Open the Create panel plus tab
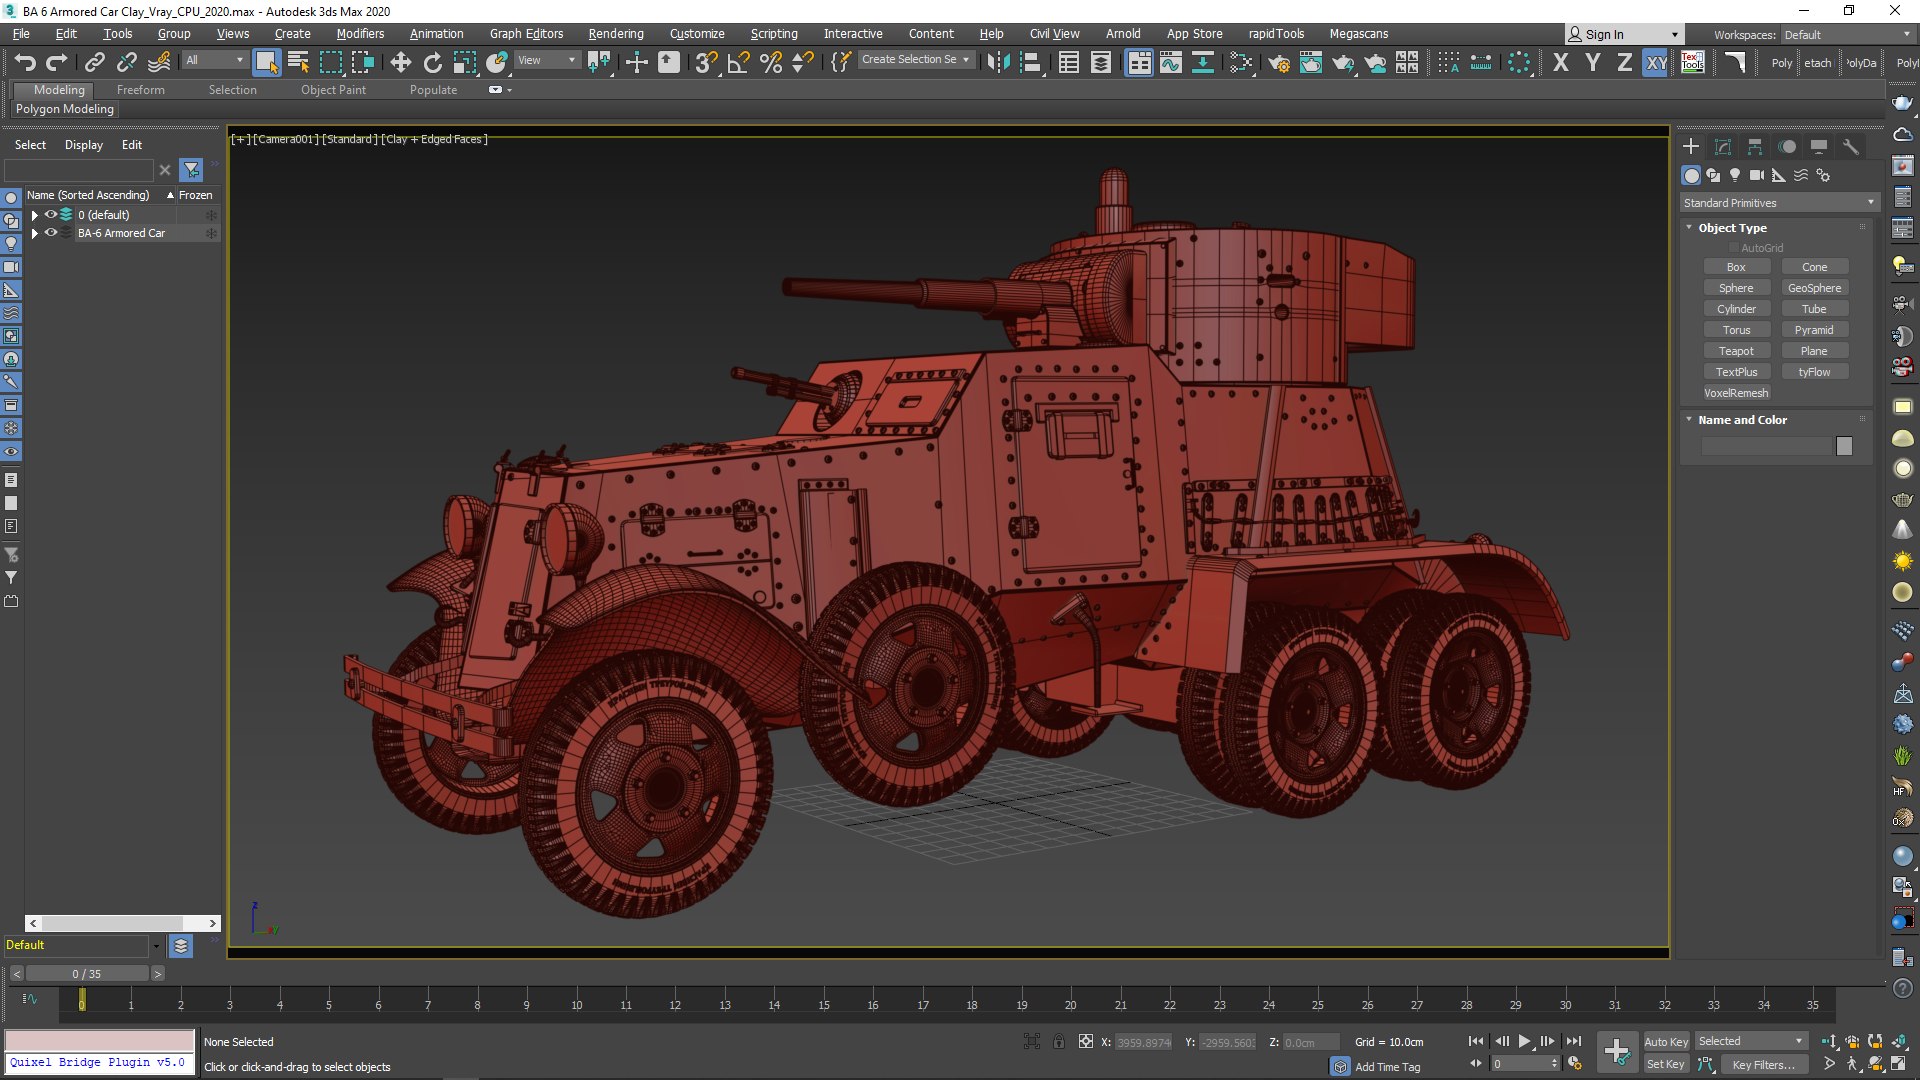 pos(1691,146)
